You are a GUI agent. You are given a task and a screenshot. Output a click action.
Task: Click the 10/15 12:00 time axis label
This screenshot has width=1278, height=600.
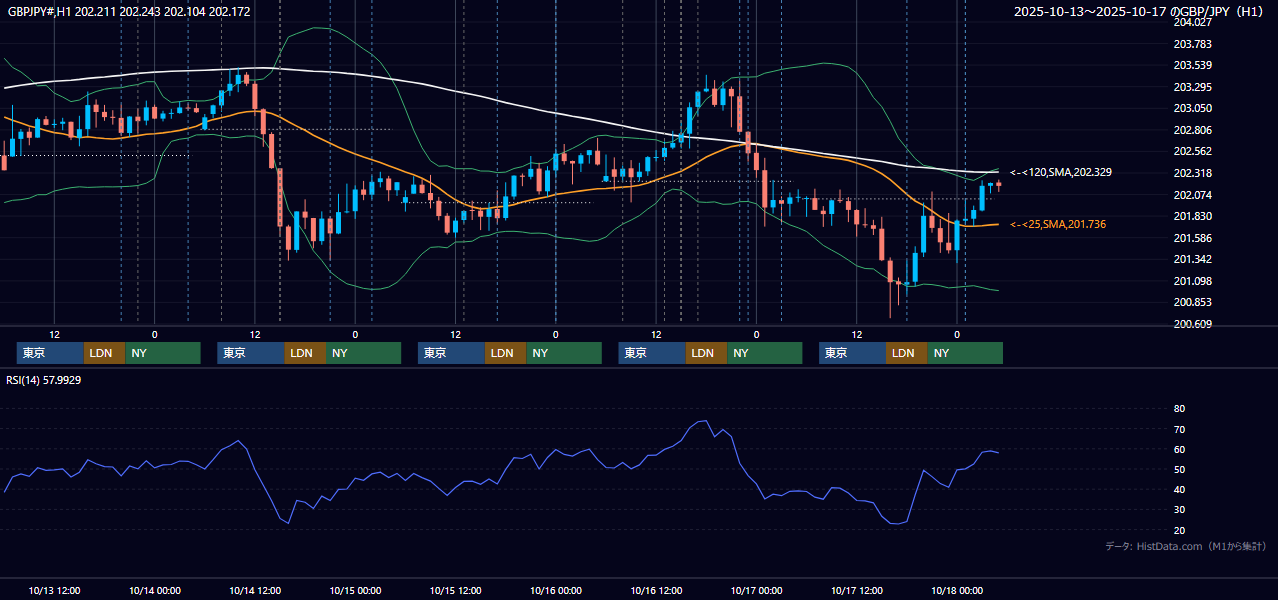455,590
